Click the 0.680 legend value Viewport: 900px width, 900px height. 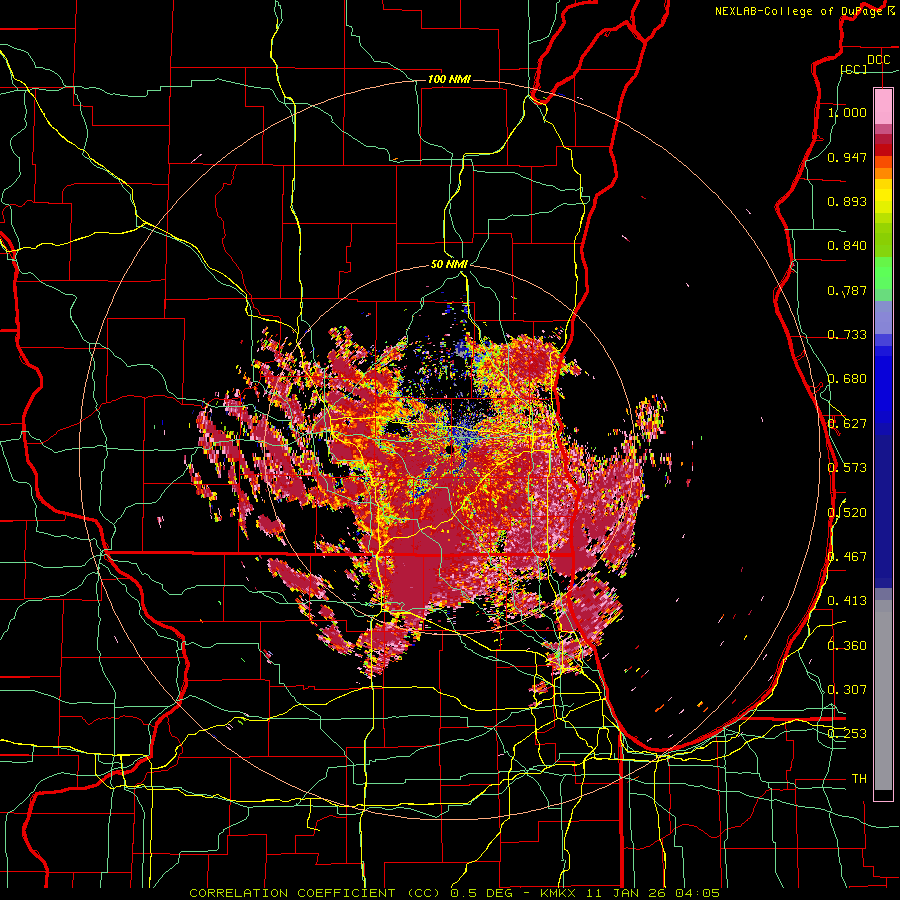pos(847,379)
